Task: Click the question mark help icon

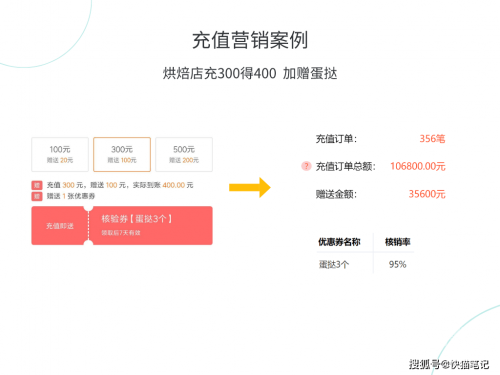Action: click(306, 166)
